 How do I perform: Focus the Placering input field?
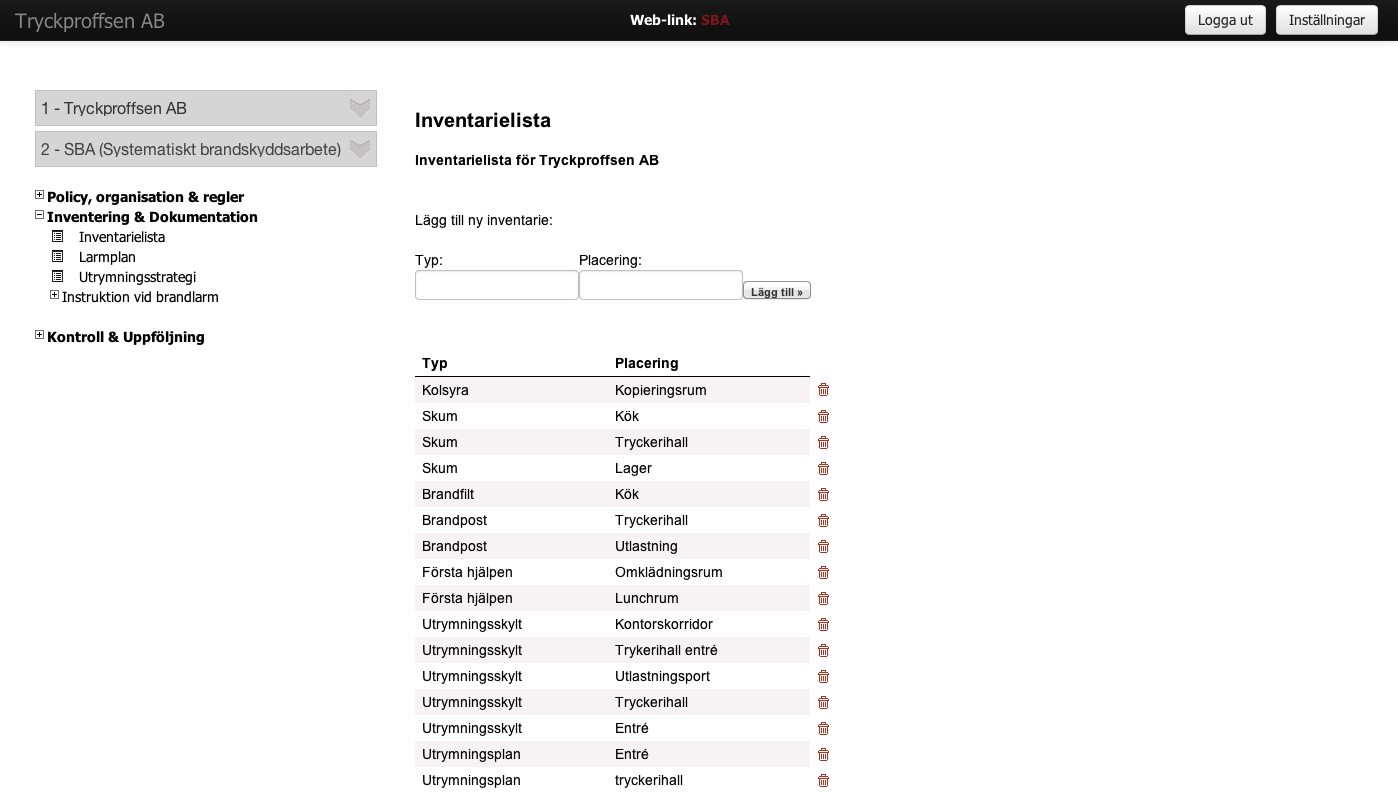point(661,285)
